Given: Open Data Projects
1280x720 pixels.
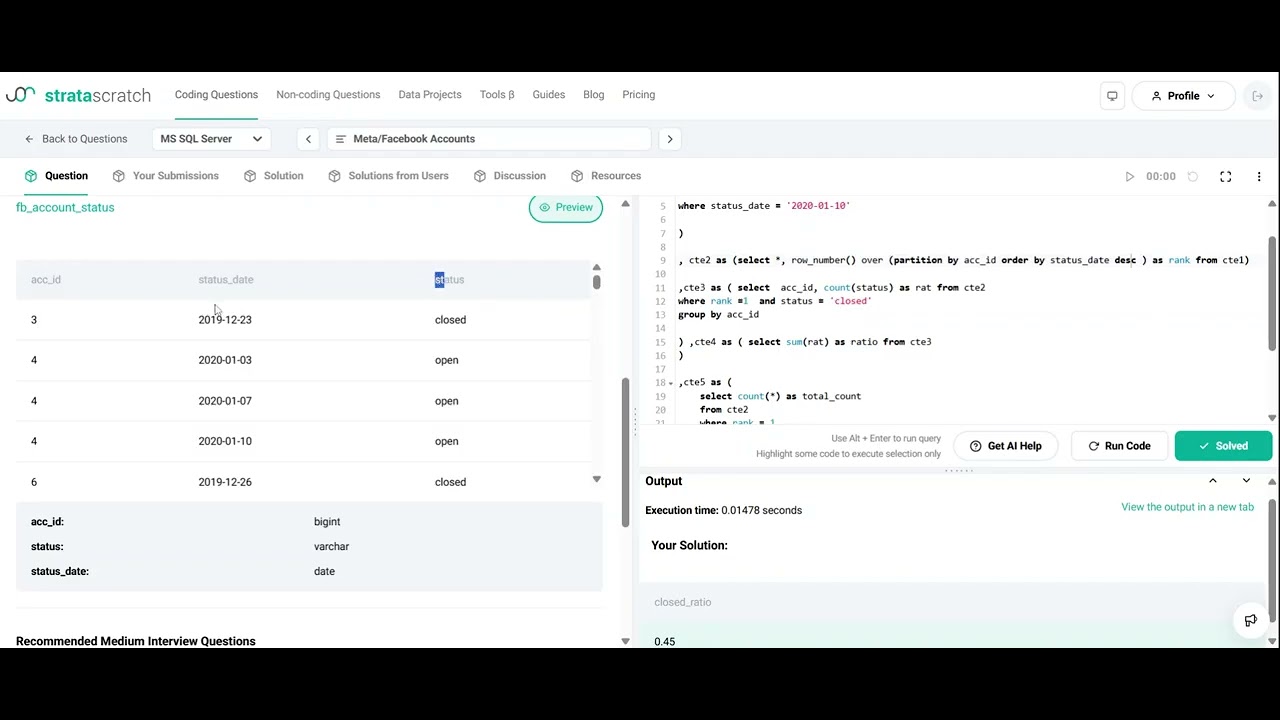Looking at the screenshot, I should [x=430, y=95].
